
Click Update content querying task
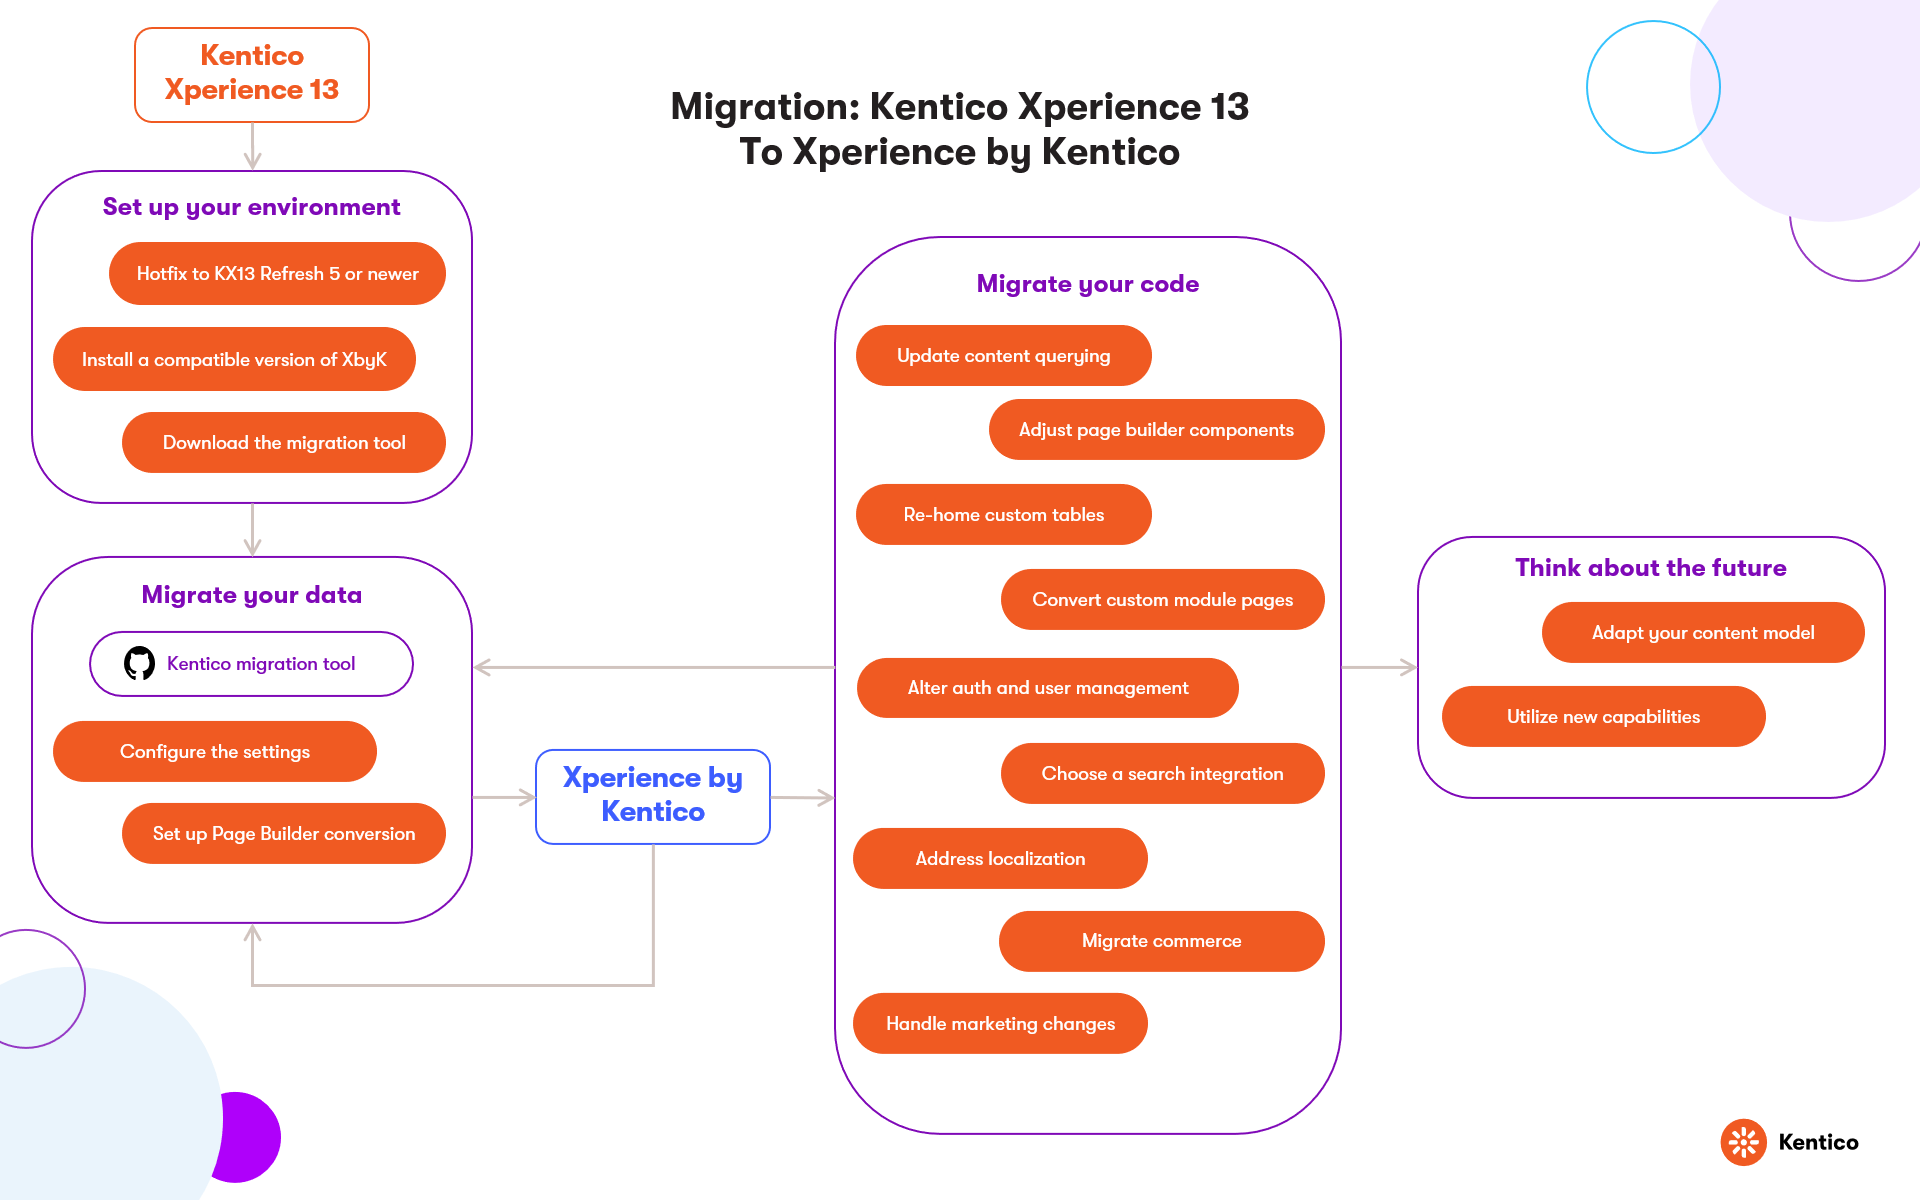coord(1001,354)
